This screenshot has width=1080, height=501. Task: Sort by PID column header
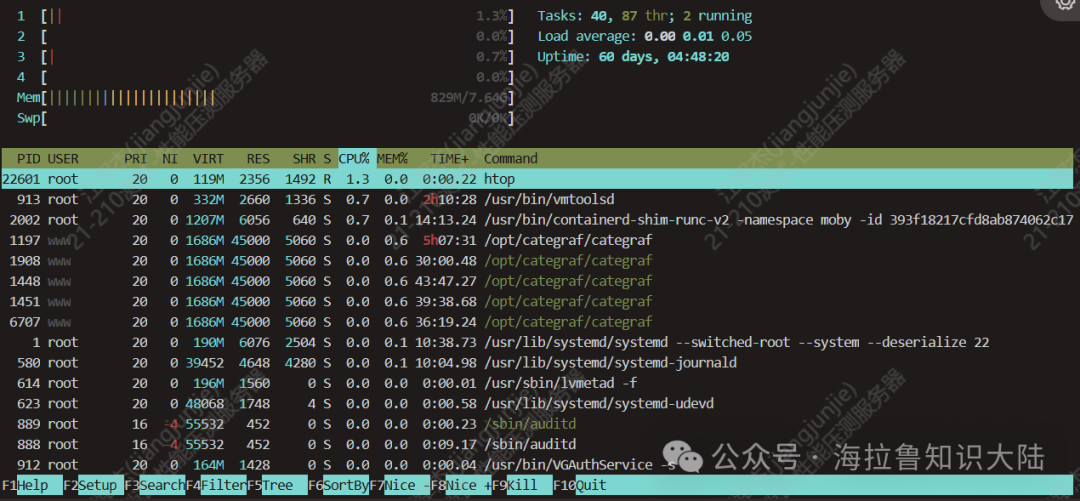pyautogui.click(x=28, y=159)
